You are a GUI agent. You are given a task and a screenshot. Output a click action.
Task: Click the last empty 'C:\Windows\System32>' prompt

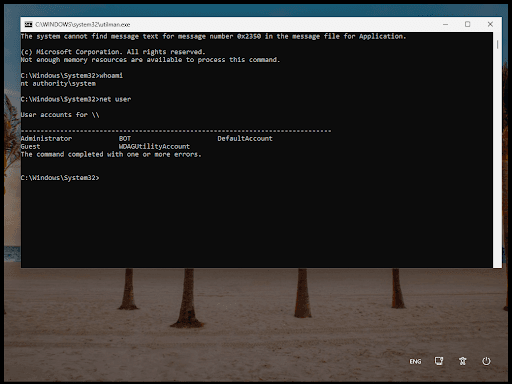click(x=60, y=178)
